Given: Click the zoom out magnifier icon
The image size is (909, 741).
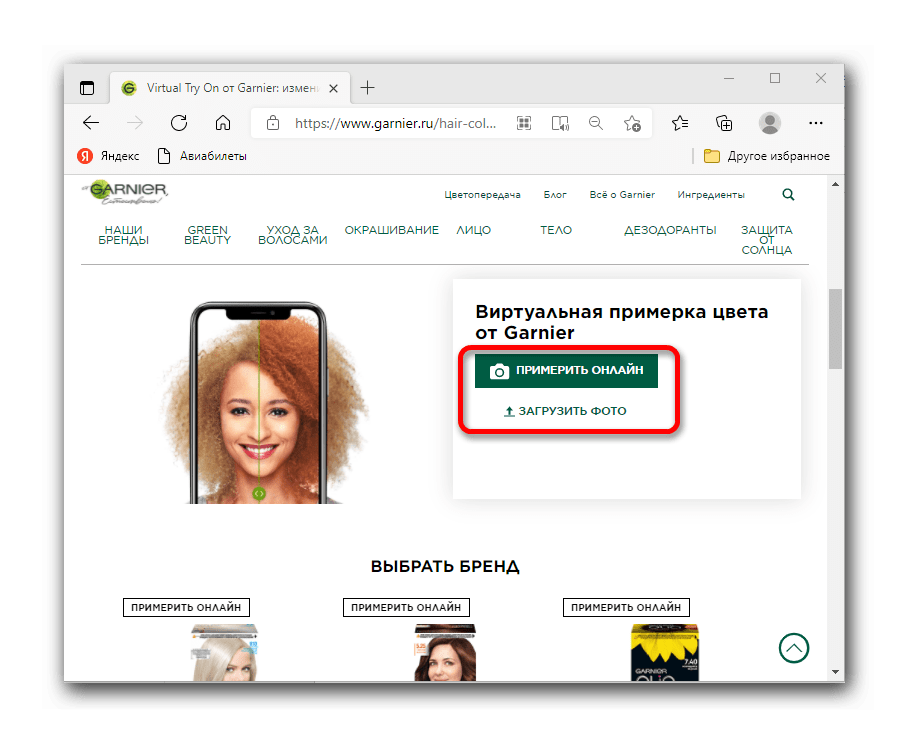Looking at the screenshot, I should 596,123.
